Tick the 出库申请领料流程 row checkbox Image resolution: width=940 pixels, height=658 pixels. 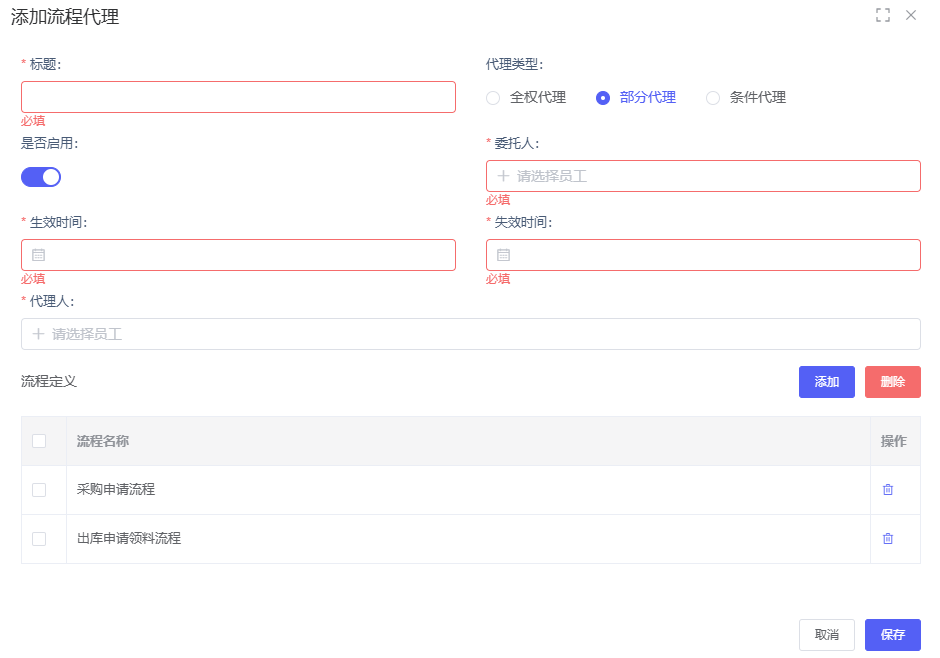coord(39,539)
